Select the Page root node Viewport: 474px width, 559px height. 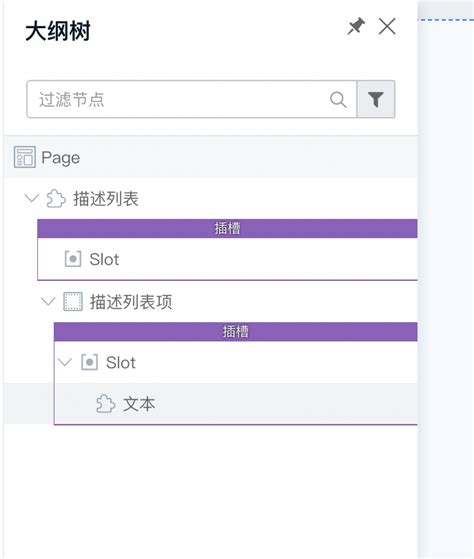(211, 157)
